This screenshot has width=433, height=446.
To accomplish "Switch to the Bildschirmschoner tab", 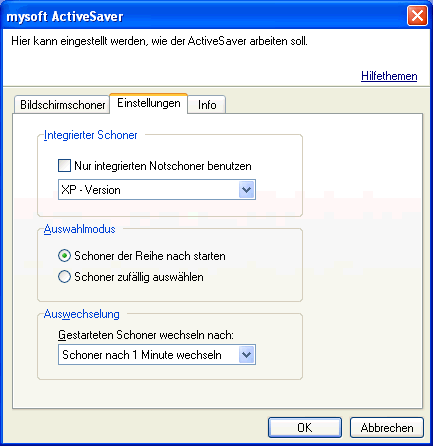I will click(62, 105).
